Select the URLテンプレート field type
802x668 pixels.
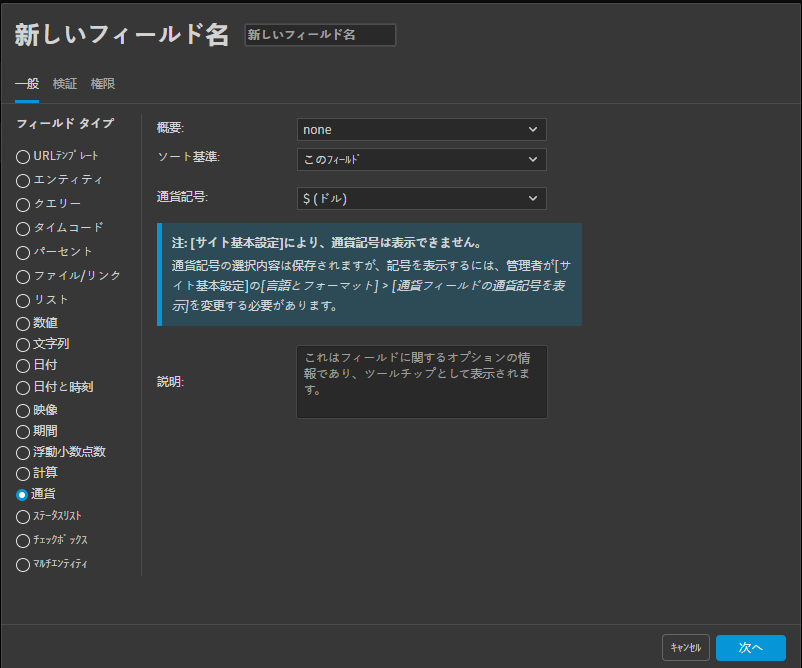point(21,155)
